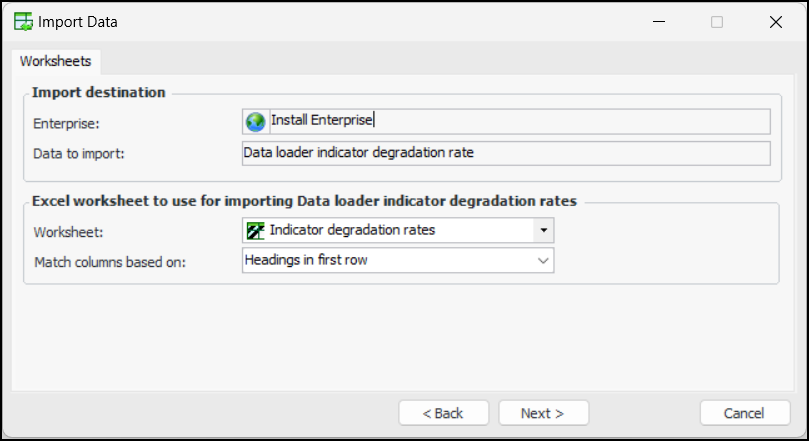The image size is (809, 441).
Task: Click the worksheet icon in the Worksheet combo box
Action: coord(255,230)
